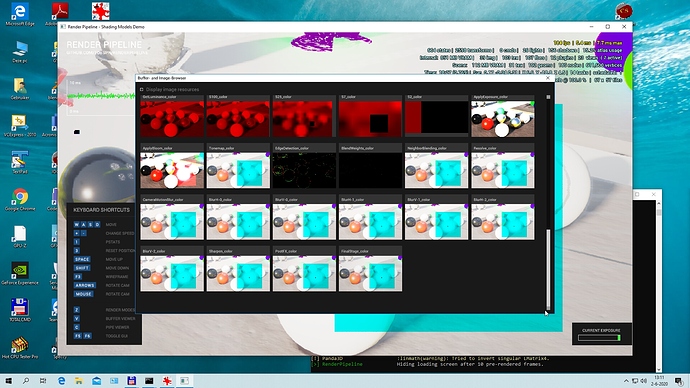Image resolution: width=690 pixels, height=388 pixels.
Task: Open Hot CPU Tester Pro desktop shortcut
Action: (x=20, y=347)
